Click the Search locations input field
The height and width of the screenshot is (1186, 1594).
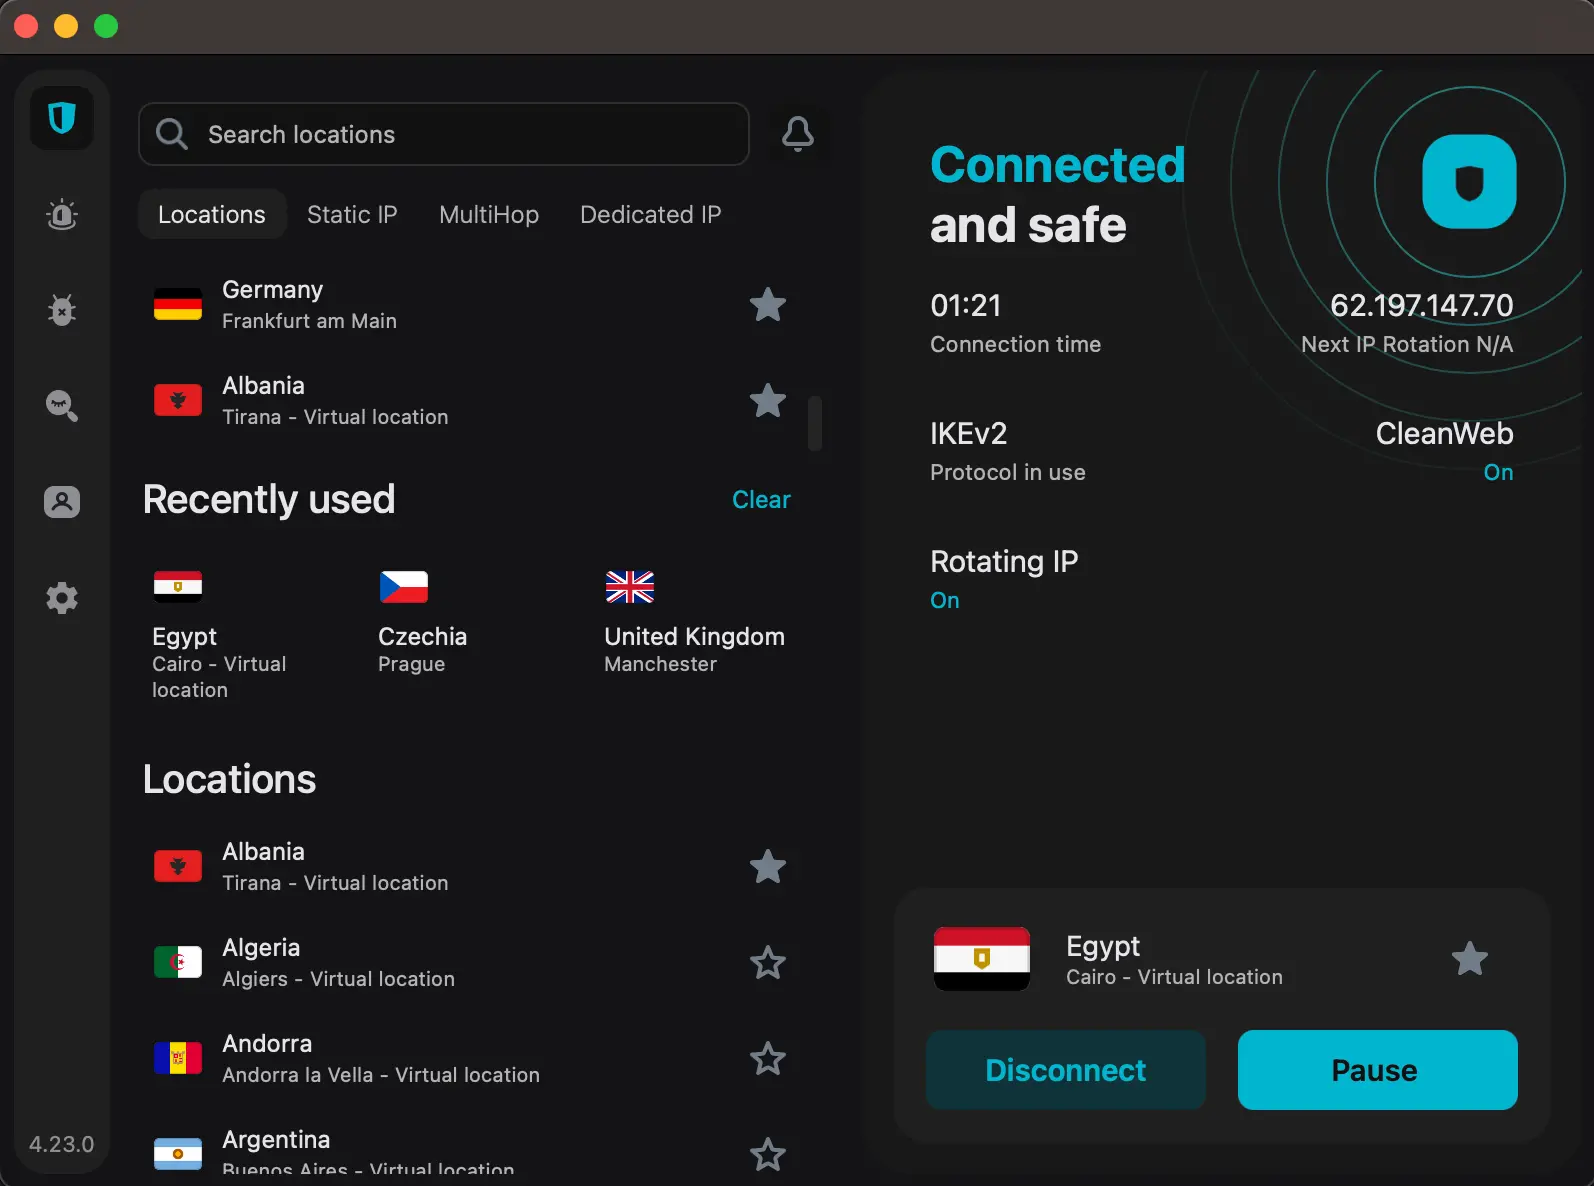tap(444, 134)
